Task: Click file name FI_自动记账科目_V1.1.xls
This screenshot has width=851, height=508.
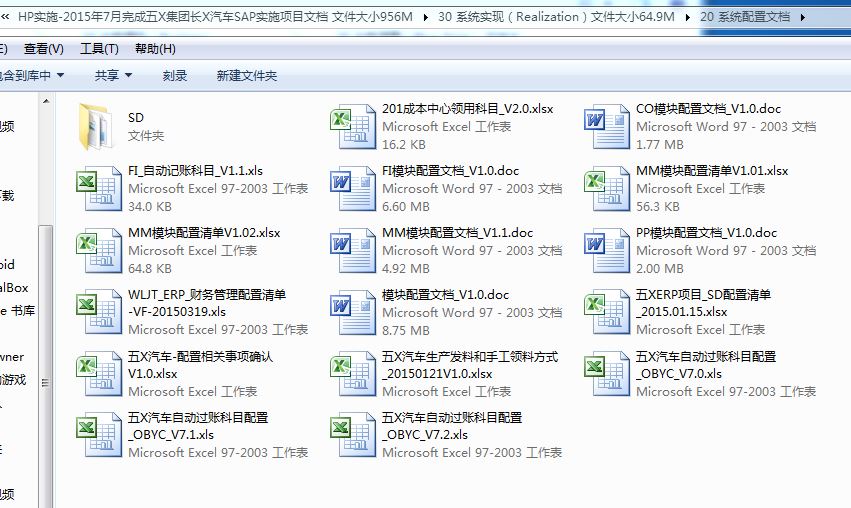Action: pyautogui.click(x=195, y=171)
